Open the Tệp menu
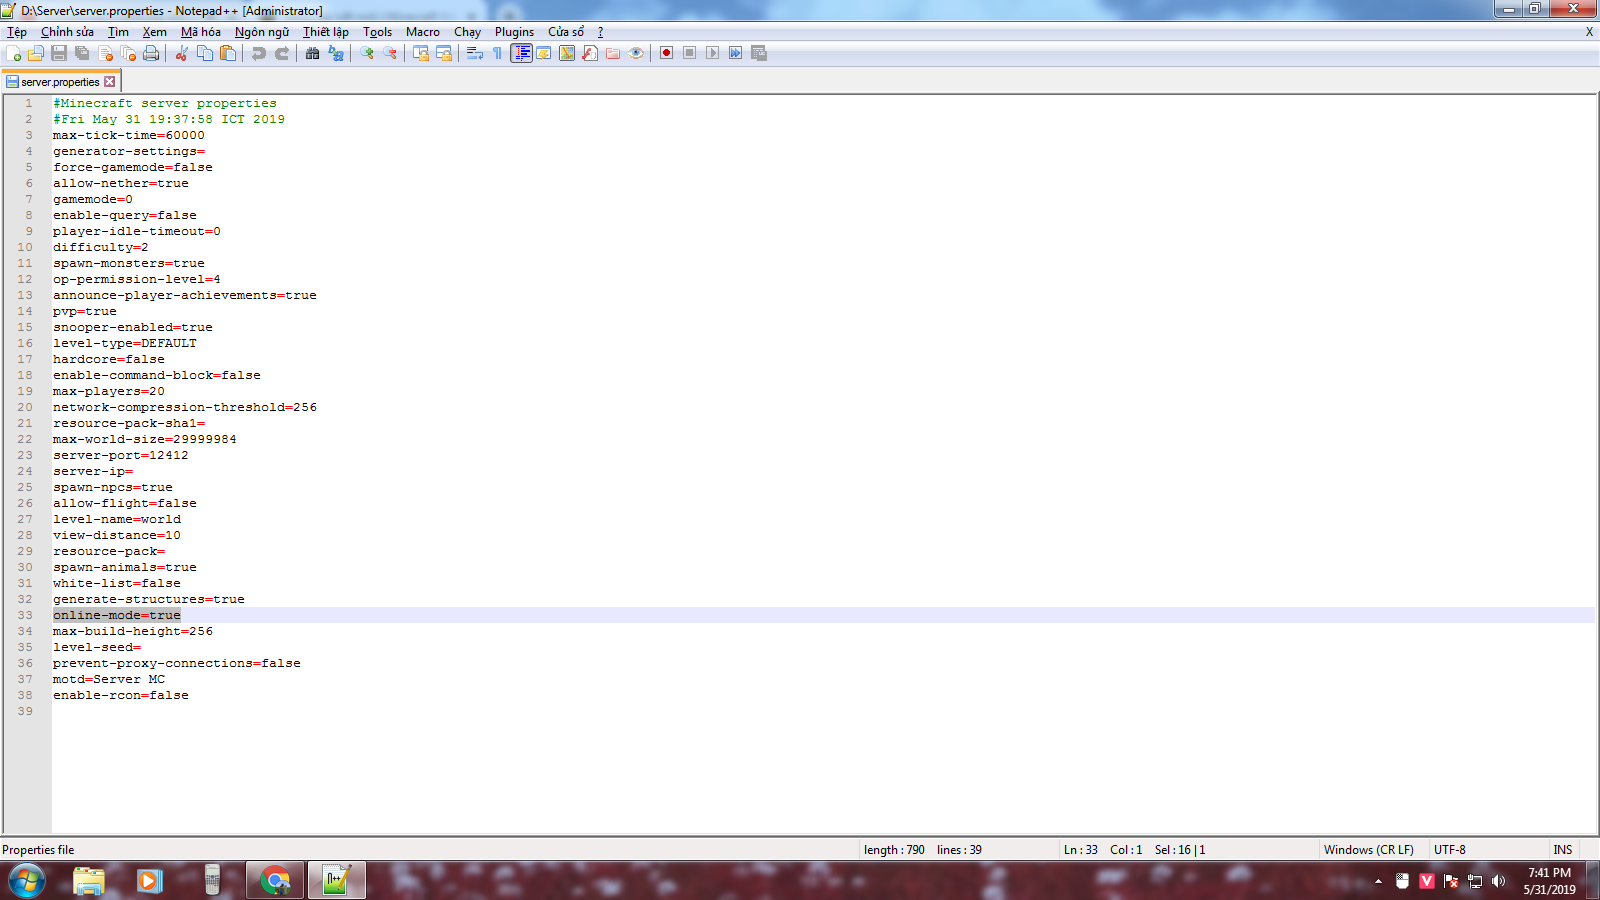This screenshot has width=1600, height=900. [17, 32]
